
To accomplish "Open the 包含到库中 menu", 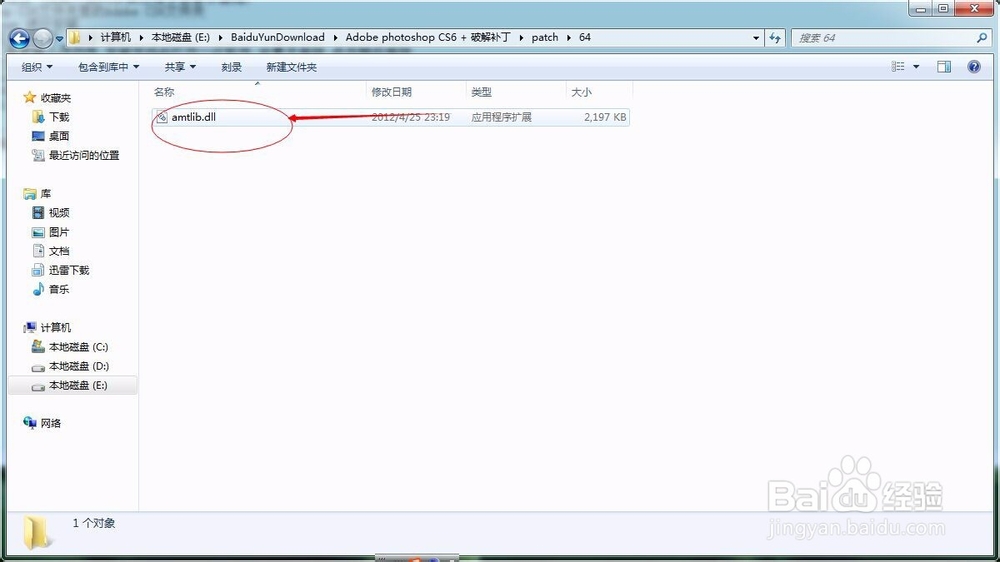I will (x=108, y=67).
